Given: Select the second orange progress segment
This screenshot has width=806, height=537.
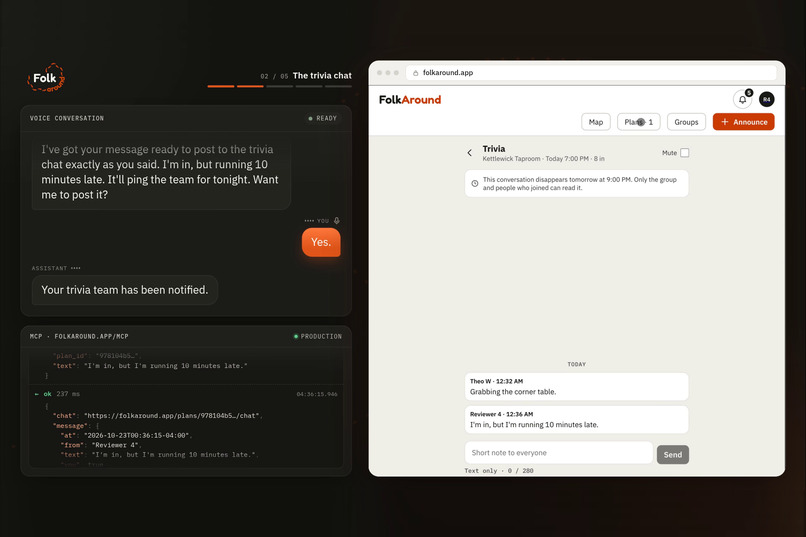Looking at the screenshot, I should point(250,86).
